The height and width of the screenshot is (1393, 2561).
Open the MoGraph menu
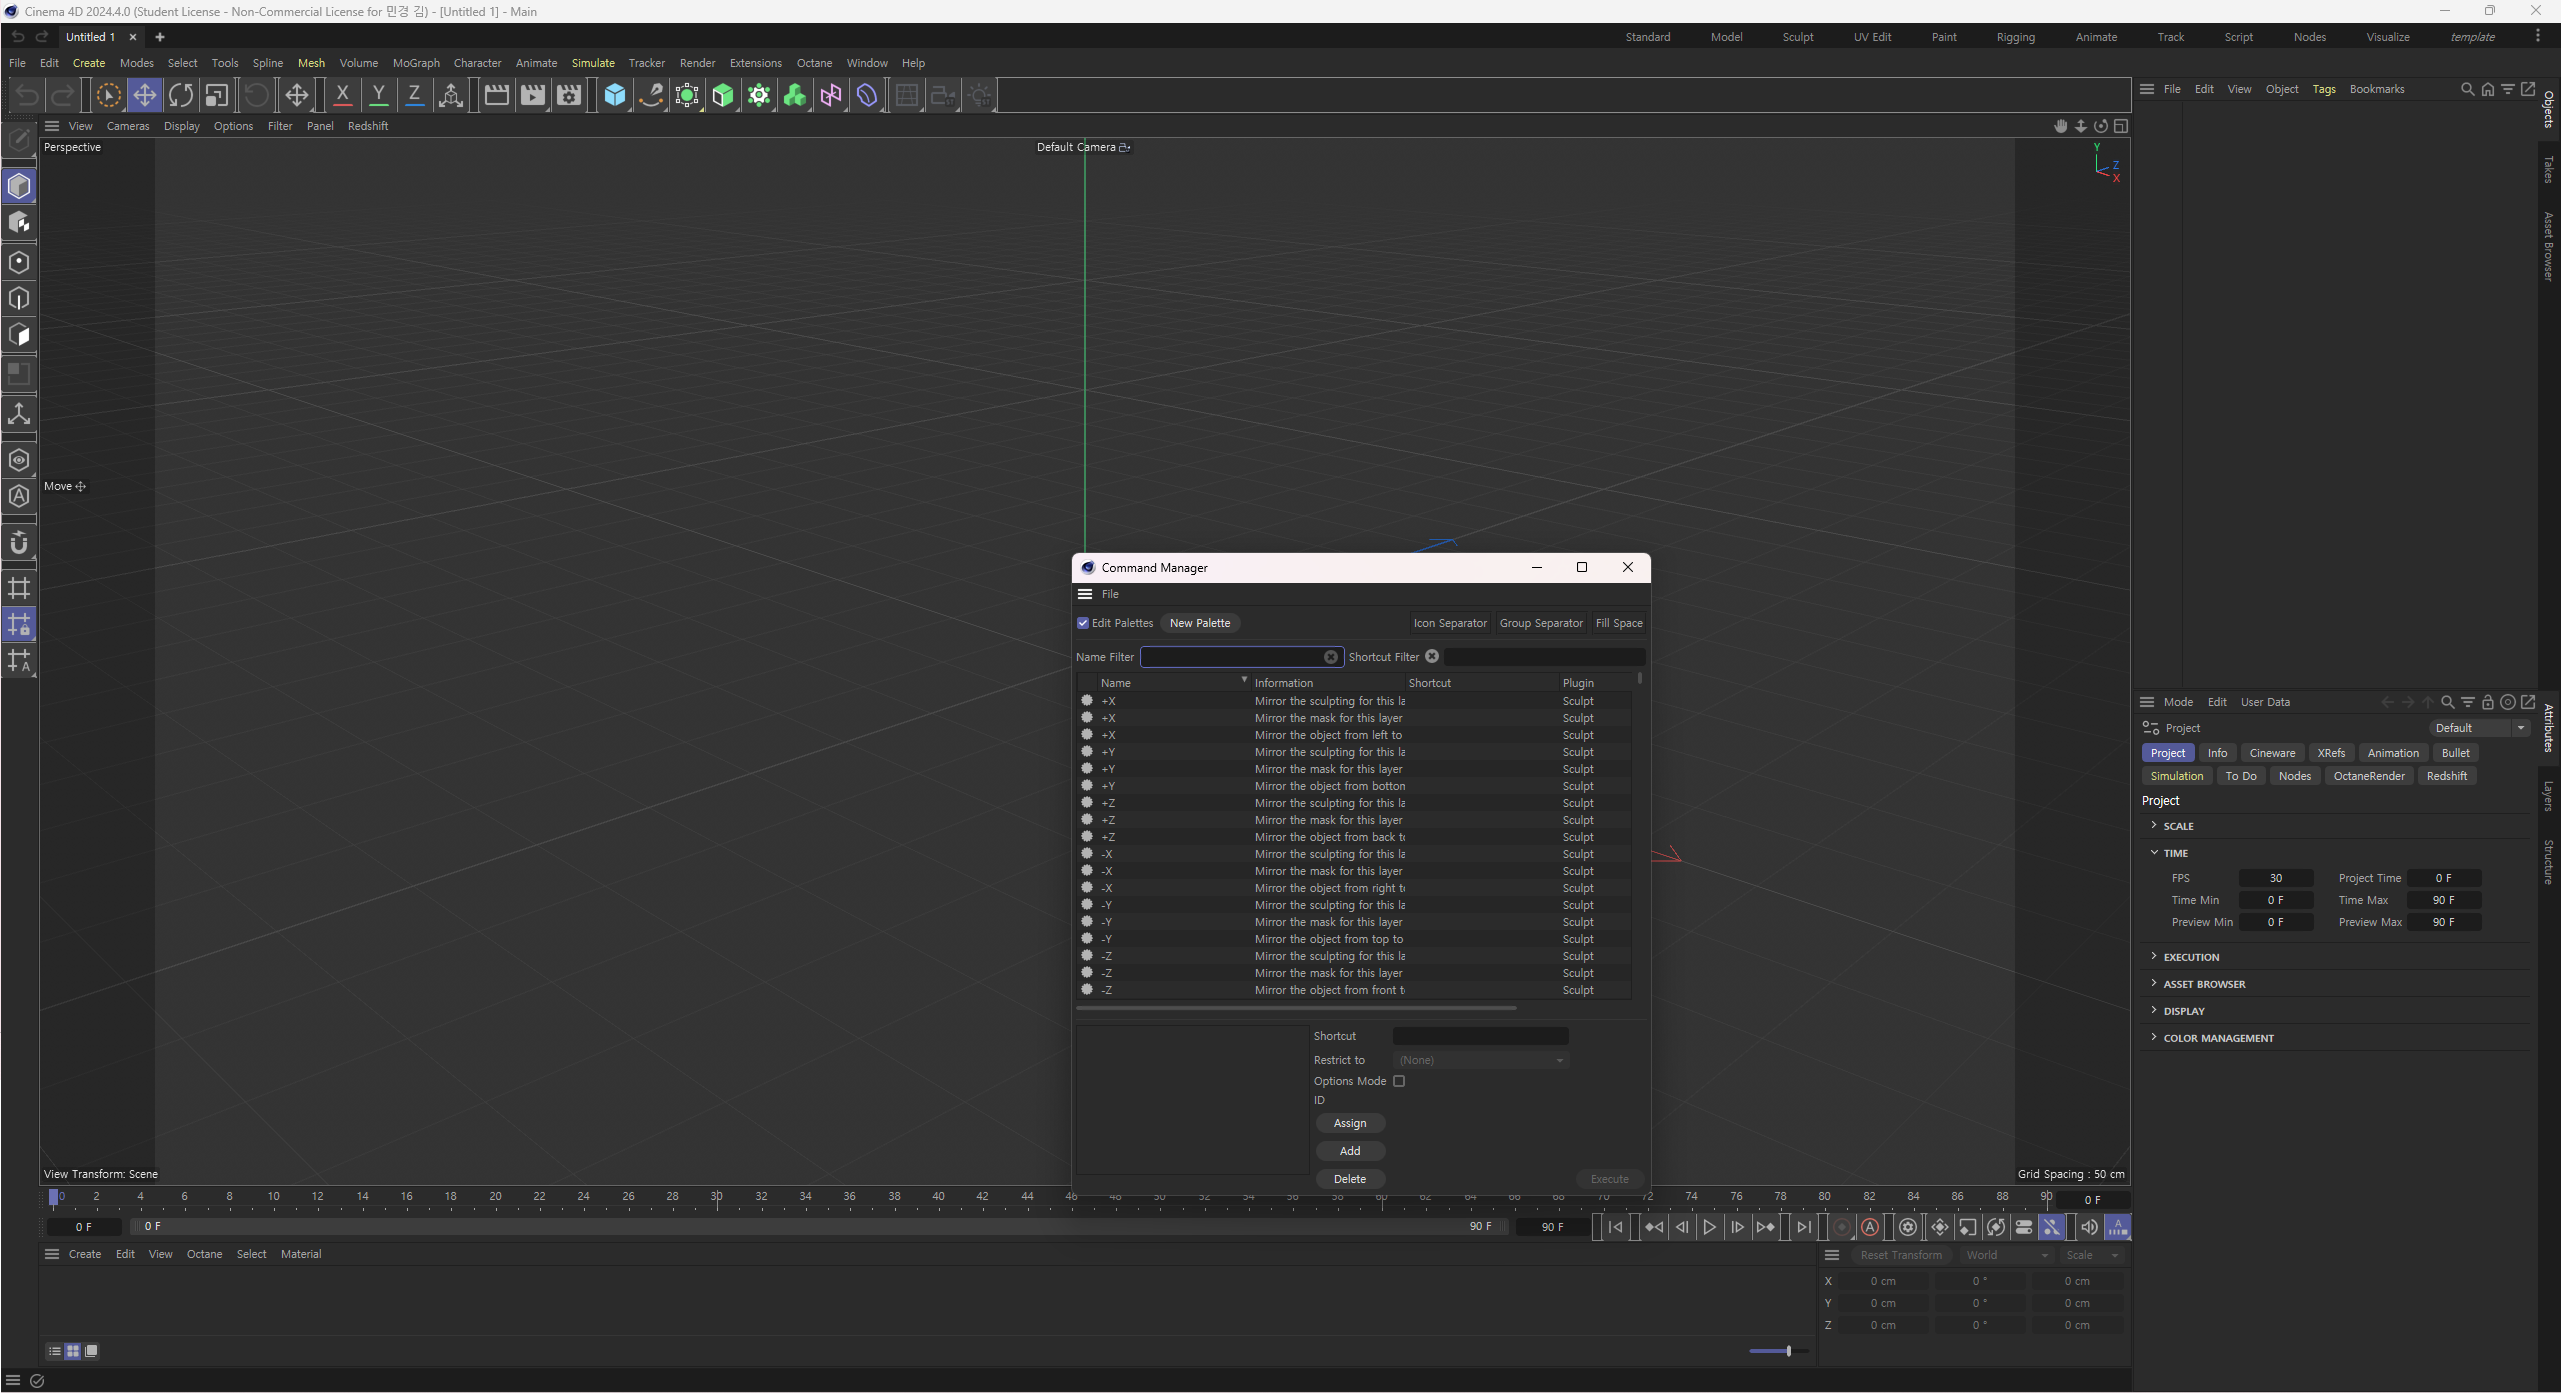(416, 63)
